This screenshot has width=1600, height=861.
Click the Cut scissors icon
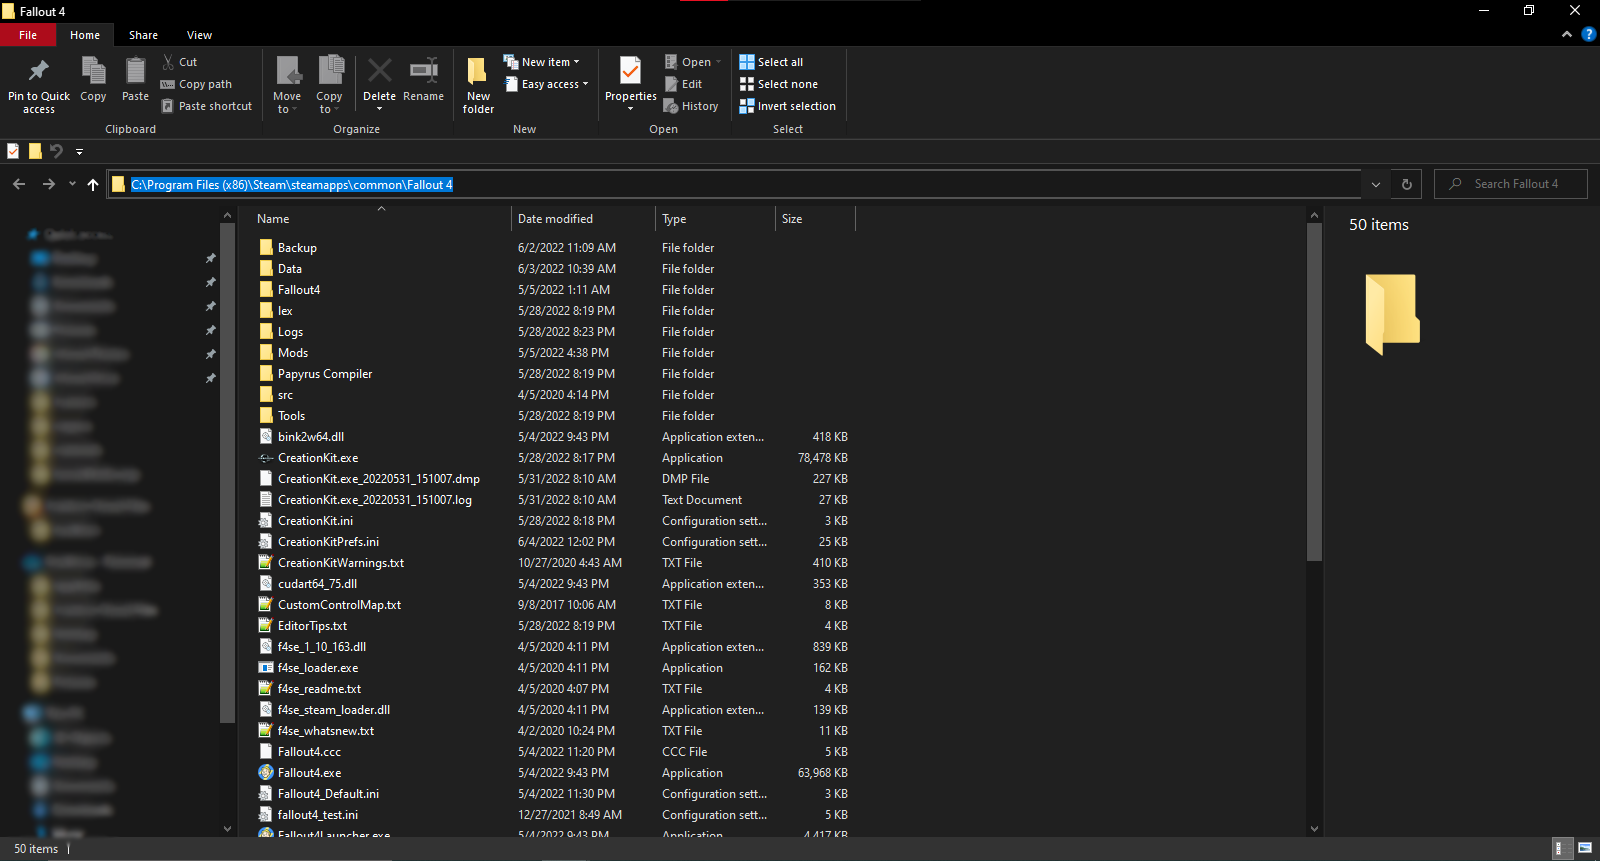(168, 62)
